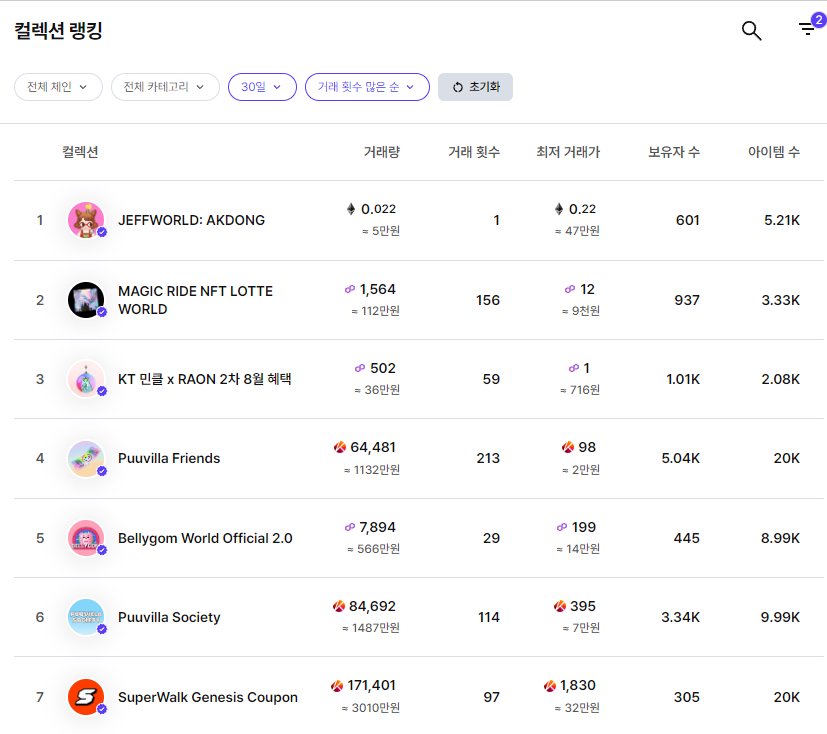The height and width of the screenshot is (734, 827).
Task: Open KT 민클 x RAON 2차 8월 혜택
Action: point(205,379)
